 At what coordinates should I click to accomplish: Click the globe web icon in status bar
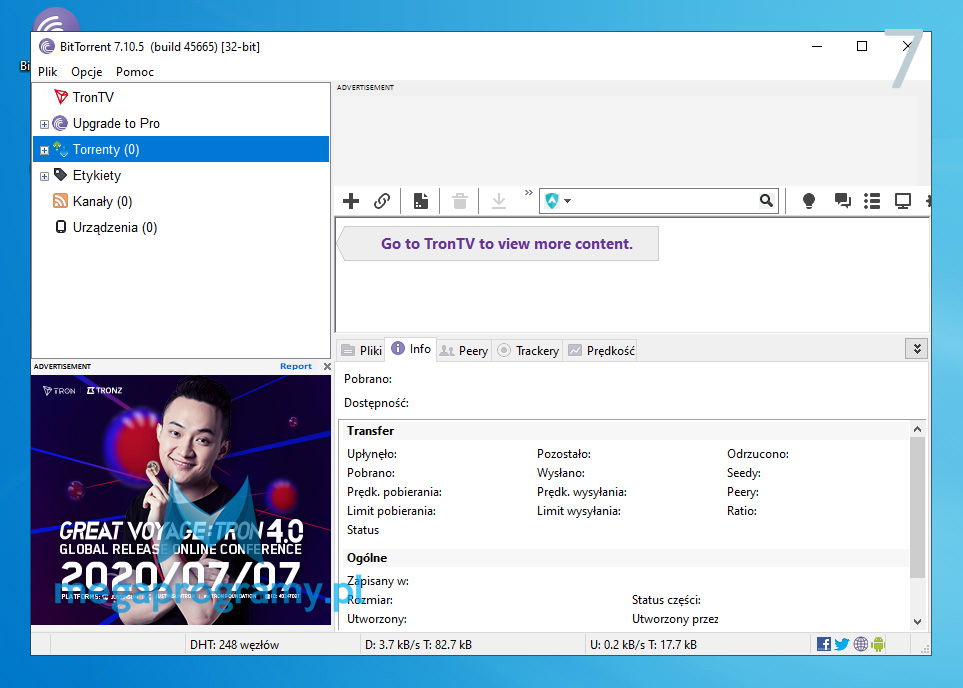(860, 644)
